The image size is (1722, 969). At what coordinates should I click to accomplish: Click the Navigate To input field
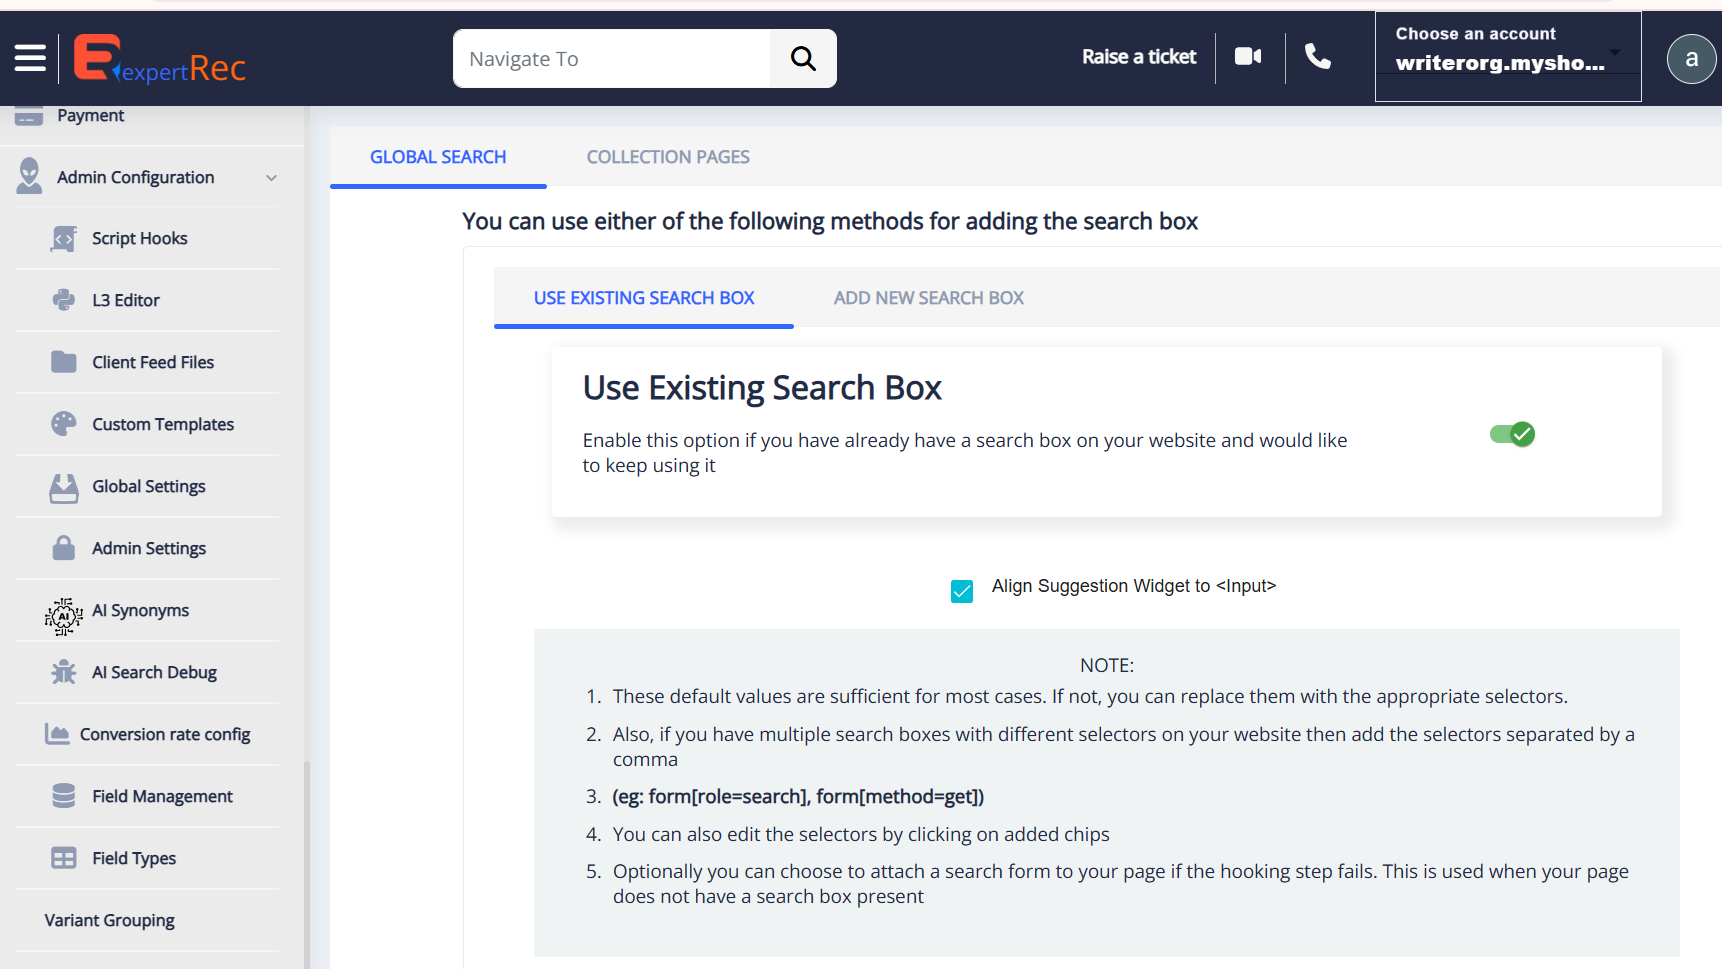612,59
